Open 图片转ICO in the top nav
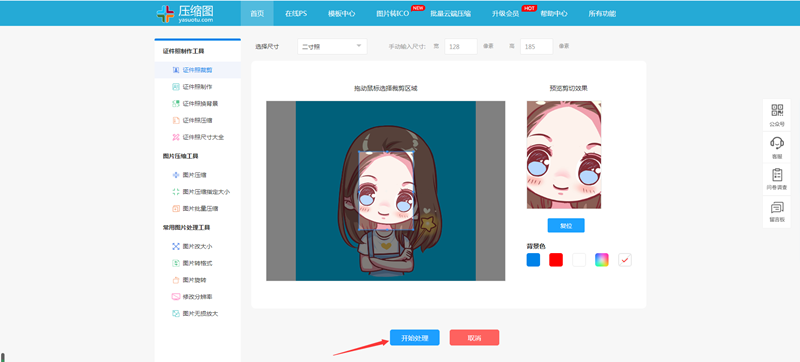Screen dimensions: 800x362 392,13
